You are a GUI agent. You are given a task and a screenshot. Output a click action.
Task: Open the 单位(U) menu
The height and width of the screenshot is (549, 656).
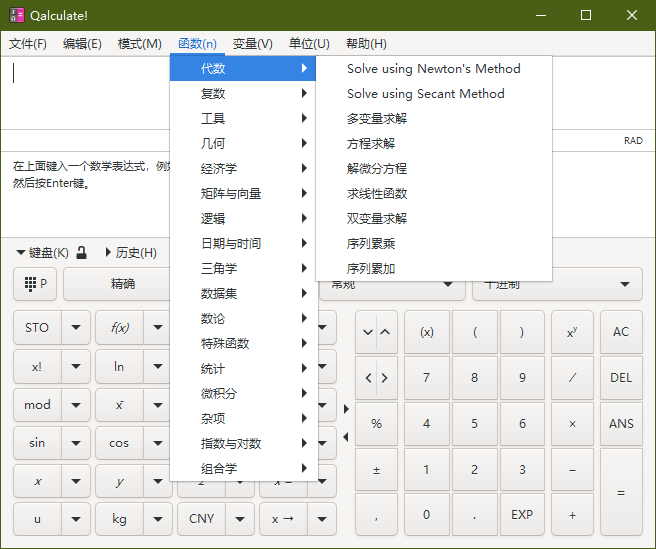pos(309,44)
